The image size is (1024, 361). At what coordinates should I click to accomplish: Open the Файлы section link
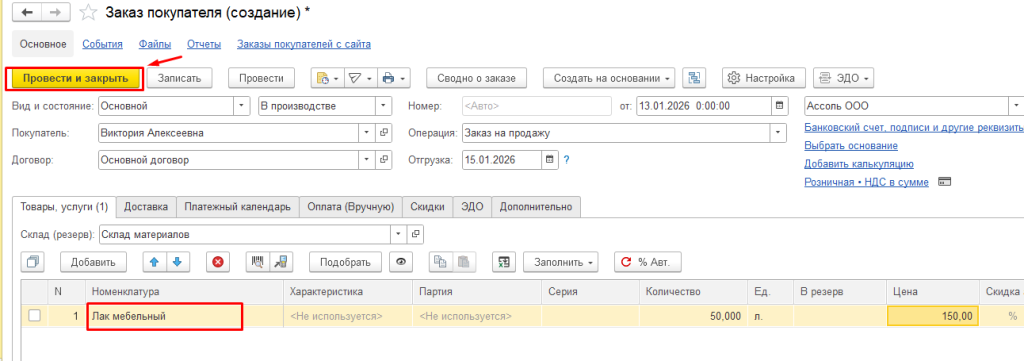point(155,44)
